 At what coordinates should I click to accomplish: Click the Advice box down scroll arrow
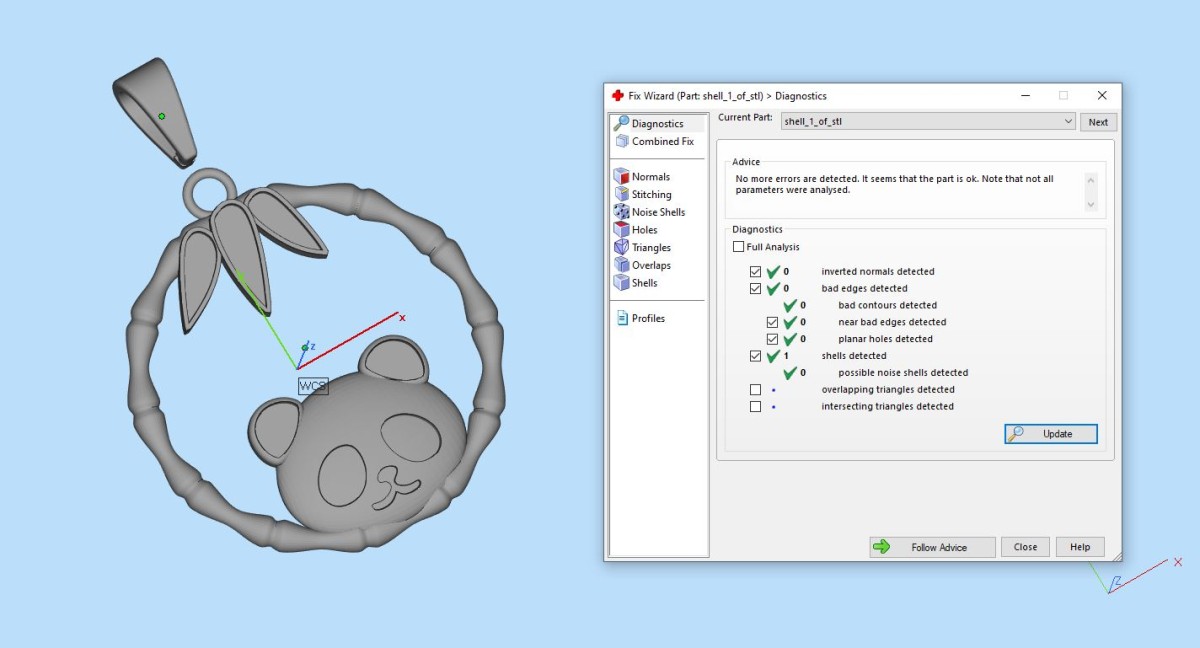coord(1091,204)
